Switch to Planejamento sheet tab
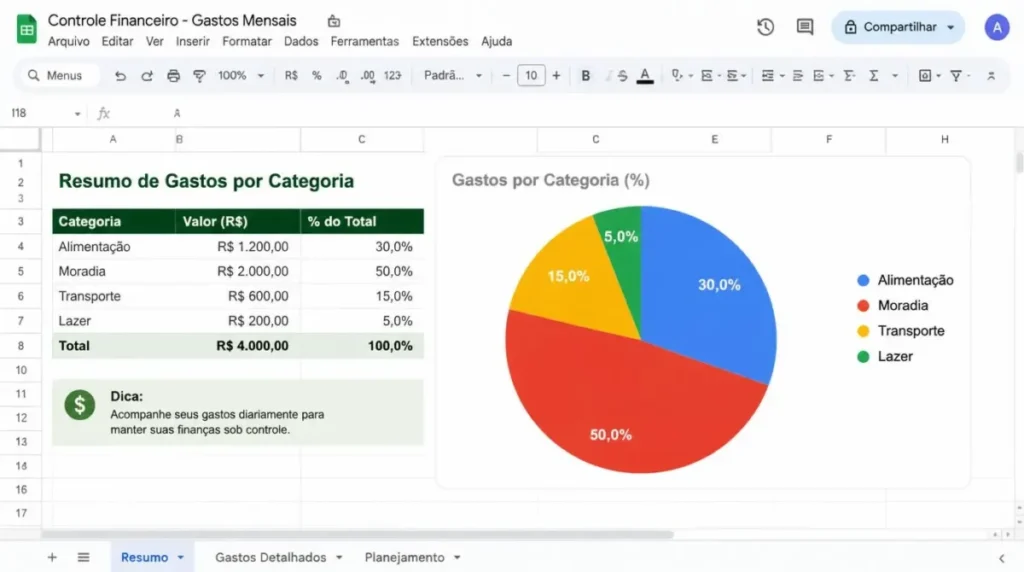1024x572 pixels. pyautogui.click(x=404, y=558)
